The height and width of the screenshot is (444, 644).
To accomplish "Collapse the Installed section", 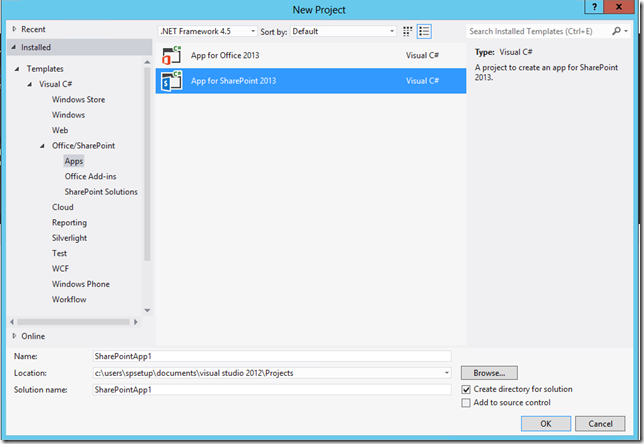I will pos(14,47).
